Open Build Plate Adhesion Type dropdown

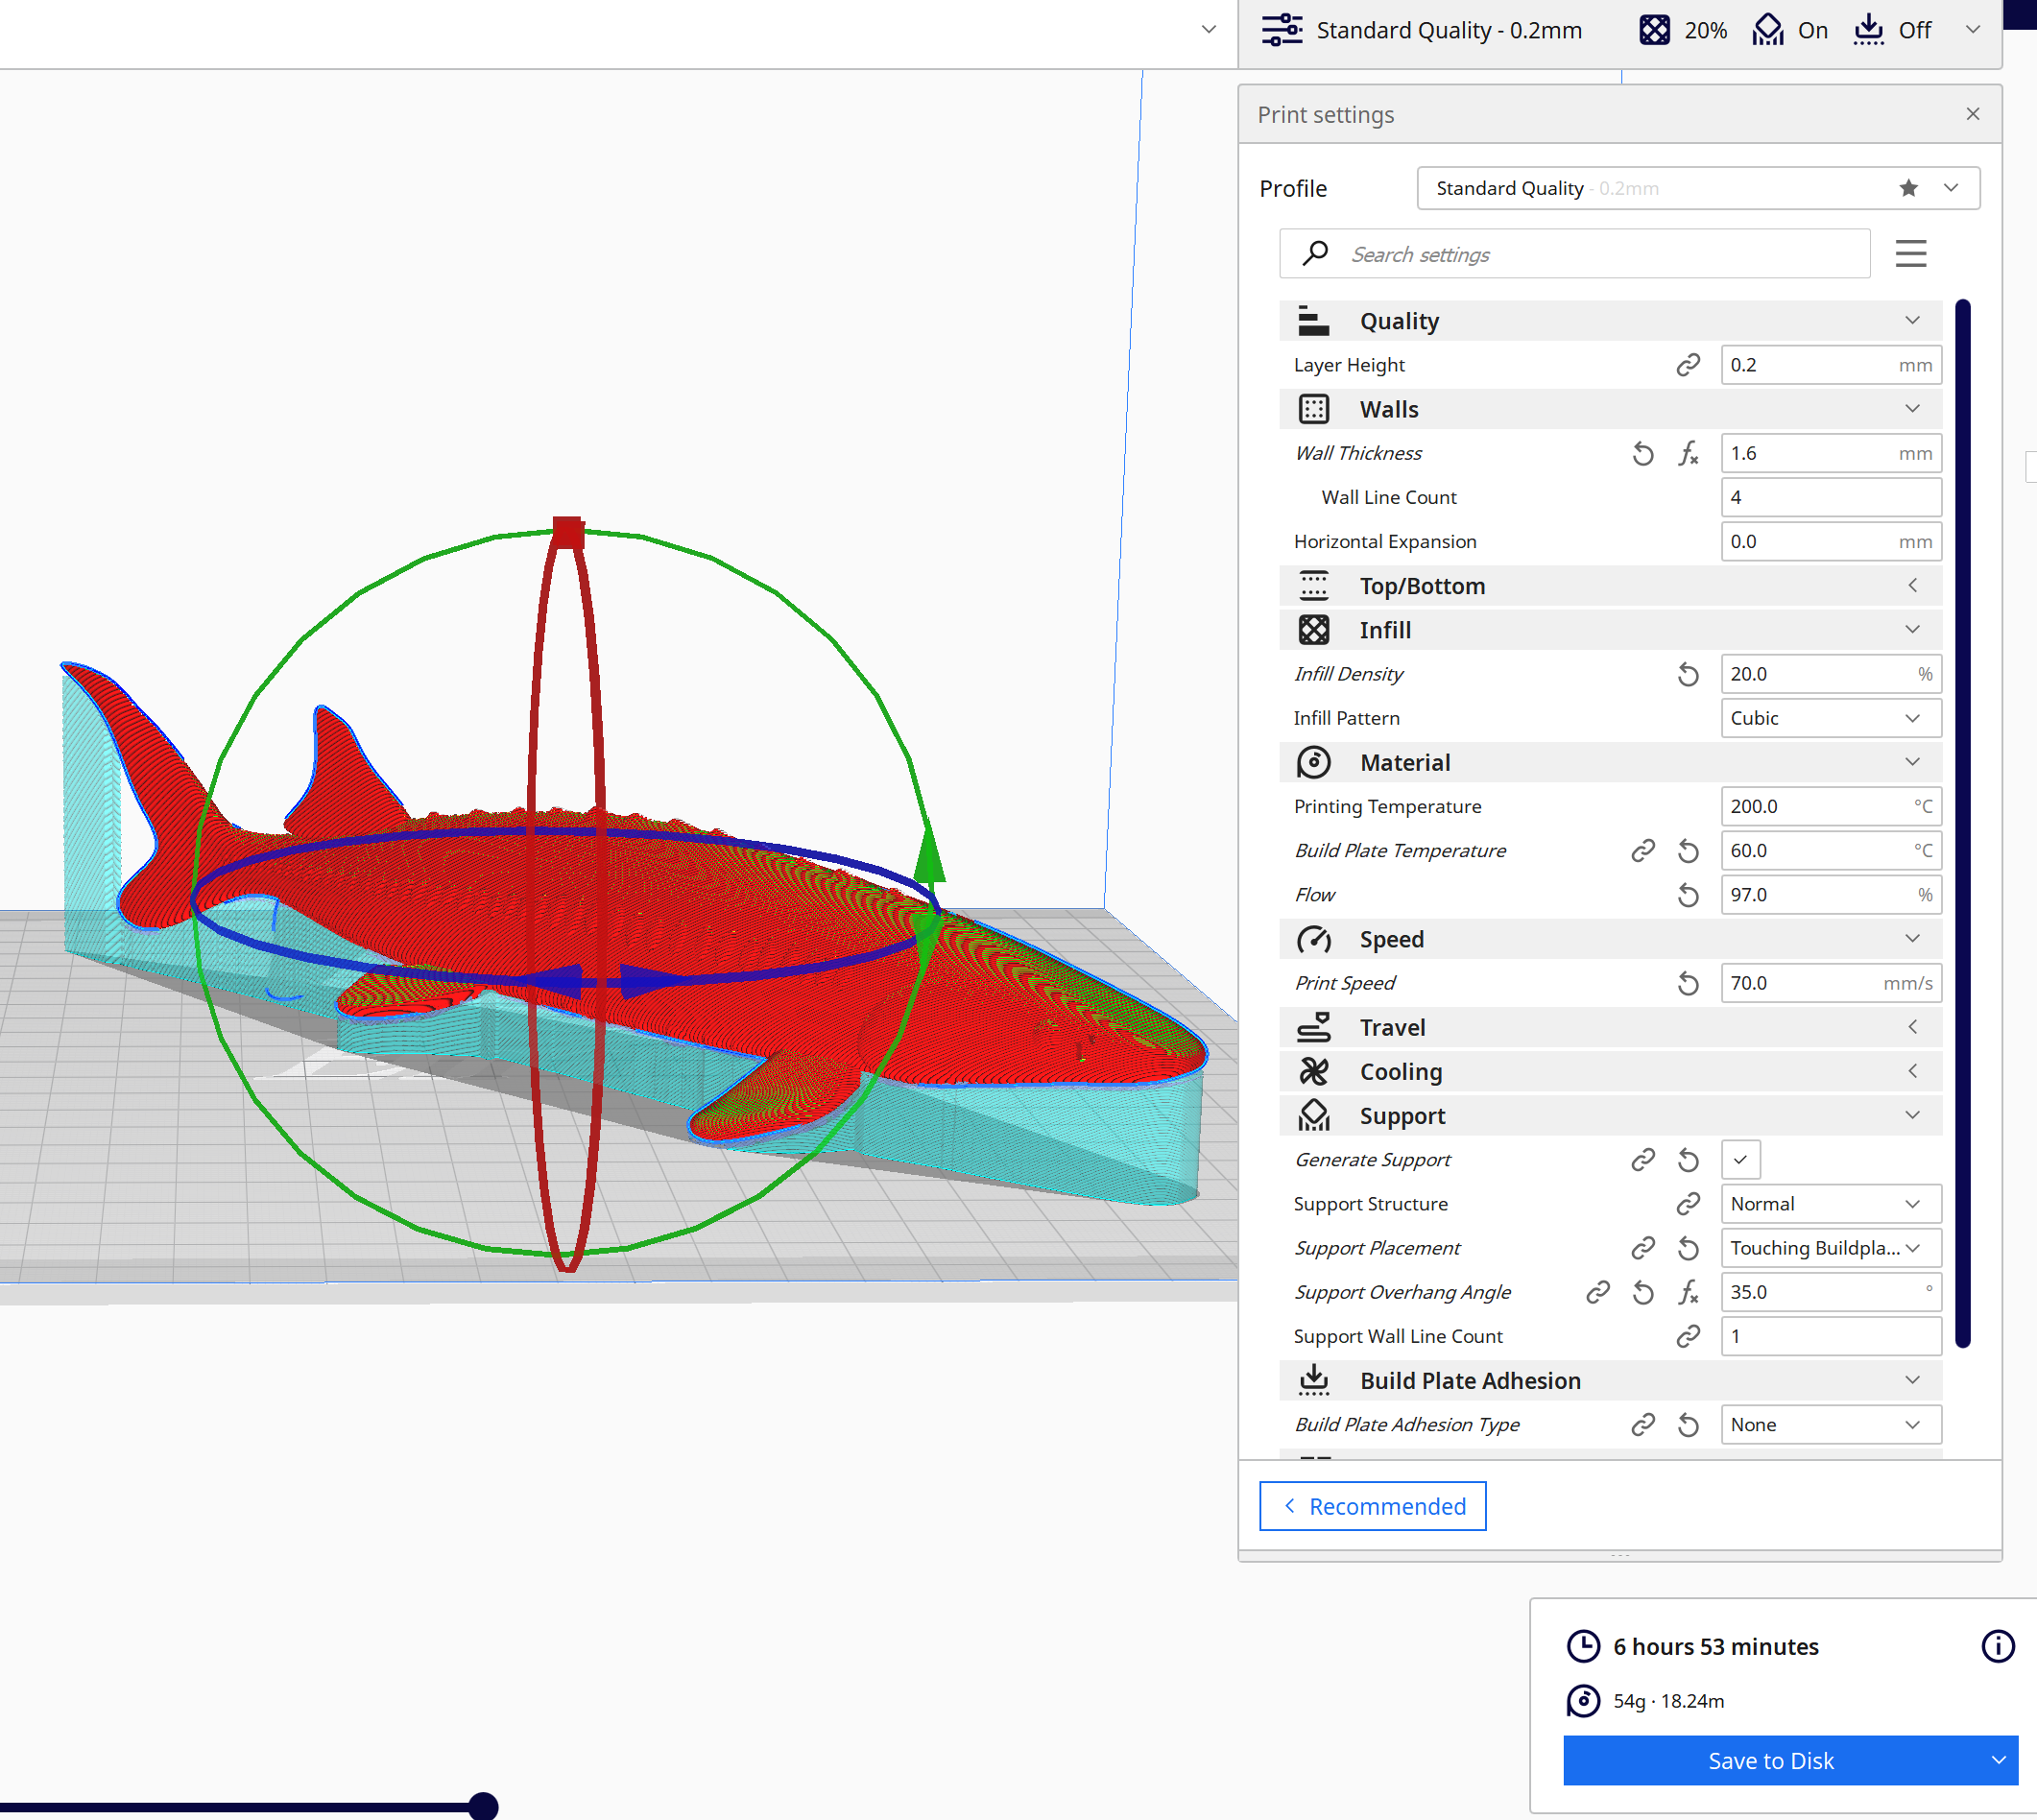1830,1425
